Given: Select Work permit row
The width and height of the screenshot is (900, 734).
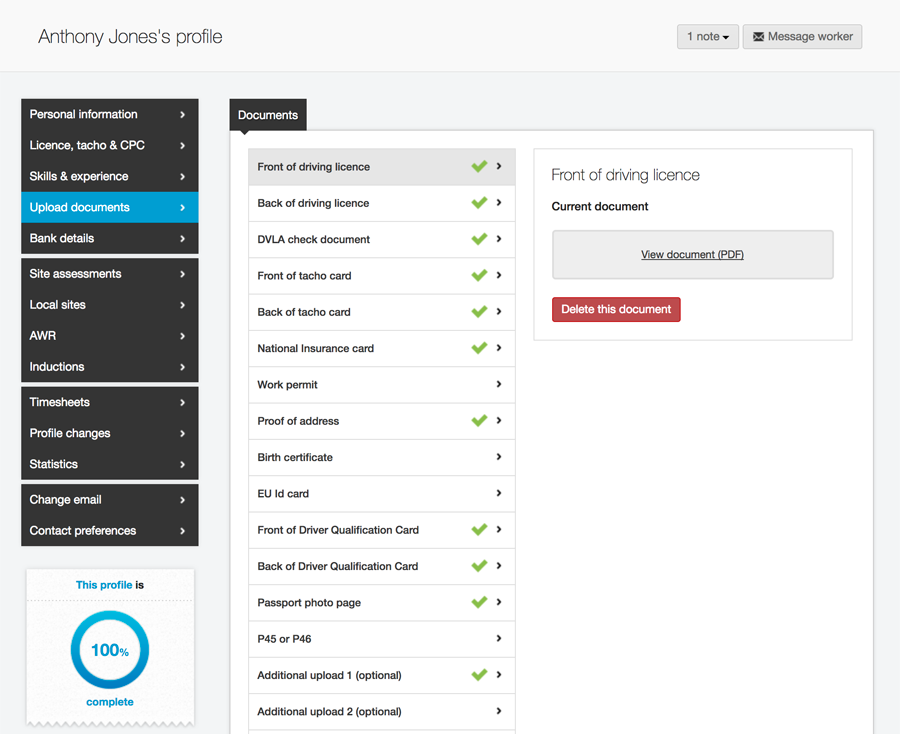Looking at the screenshot, I should (382, 385).
